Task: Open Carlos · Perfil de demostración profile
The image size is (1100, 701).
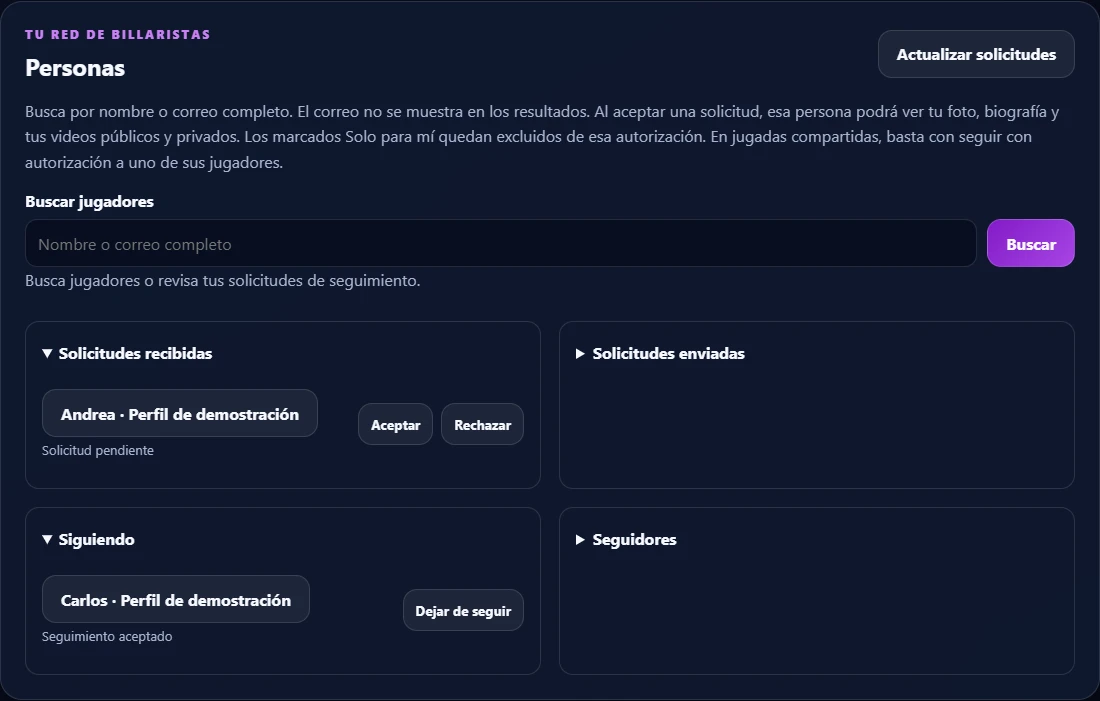Action: click(175, 599)
